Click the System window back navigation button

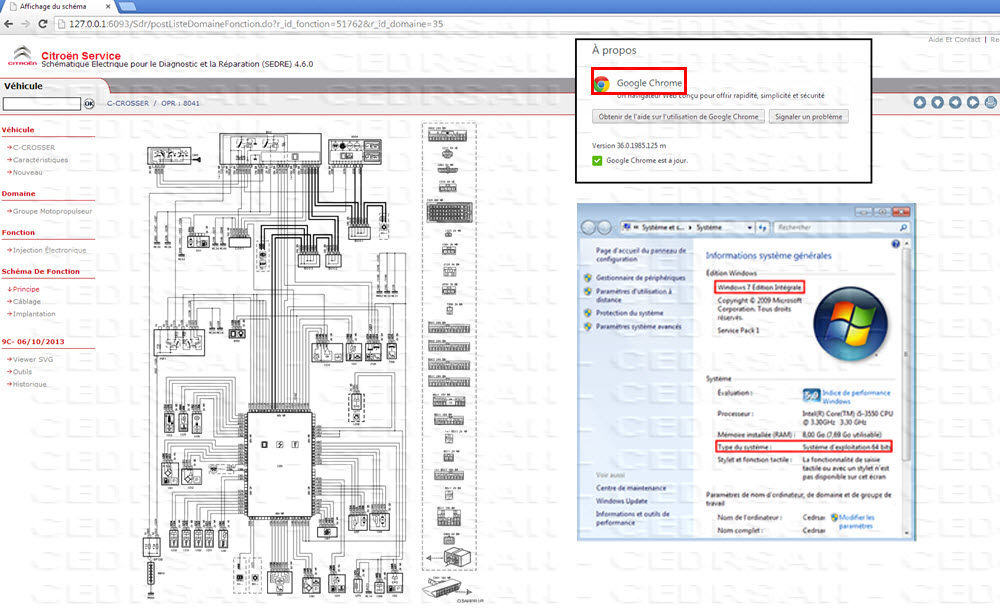tap(588, 228)
